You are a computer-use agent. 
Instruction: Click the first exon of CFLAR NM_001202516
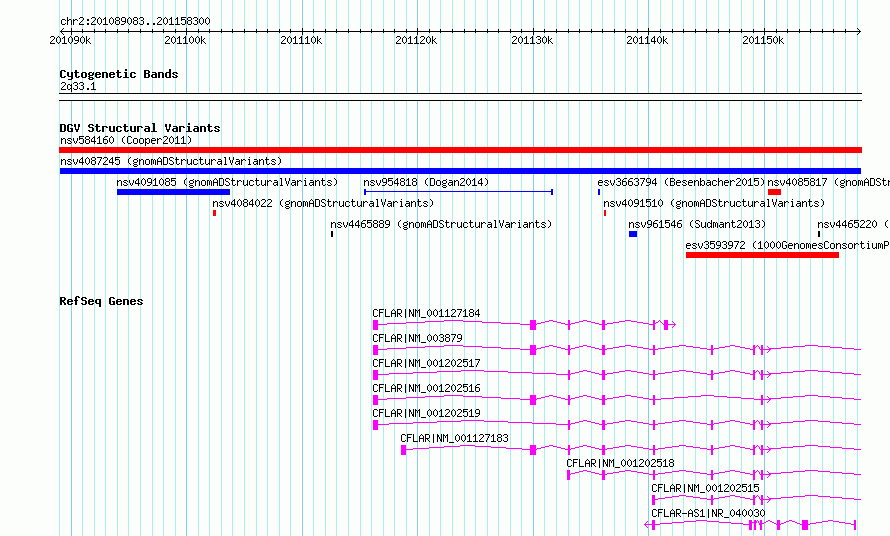[375, 400]
